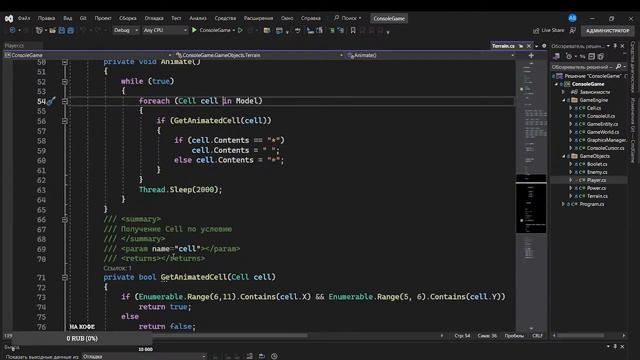Open the Сборка menu
Image resolution: width=640 pixels, height=360 pixels.
point(127,18)
